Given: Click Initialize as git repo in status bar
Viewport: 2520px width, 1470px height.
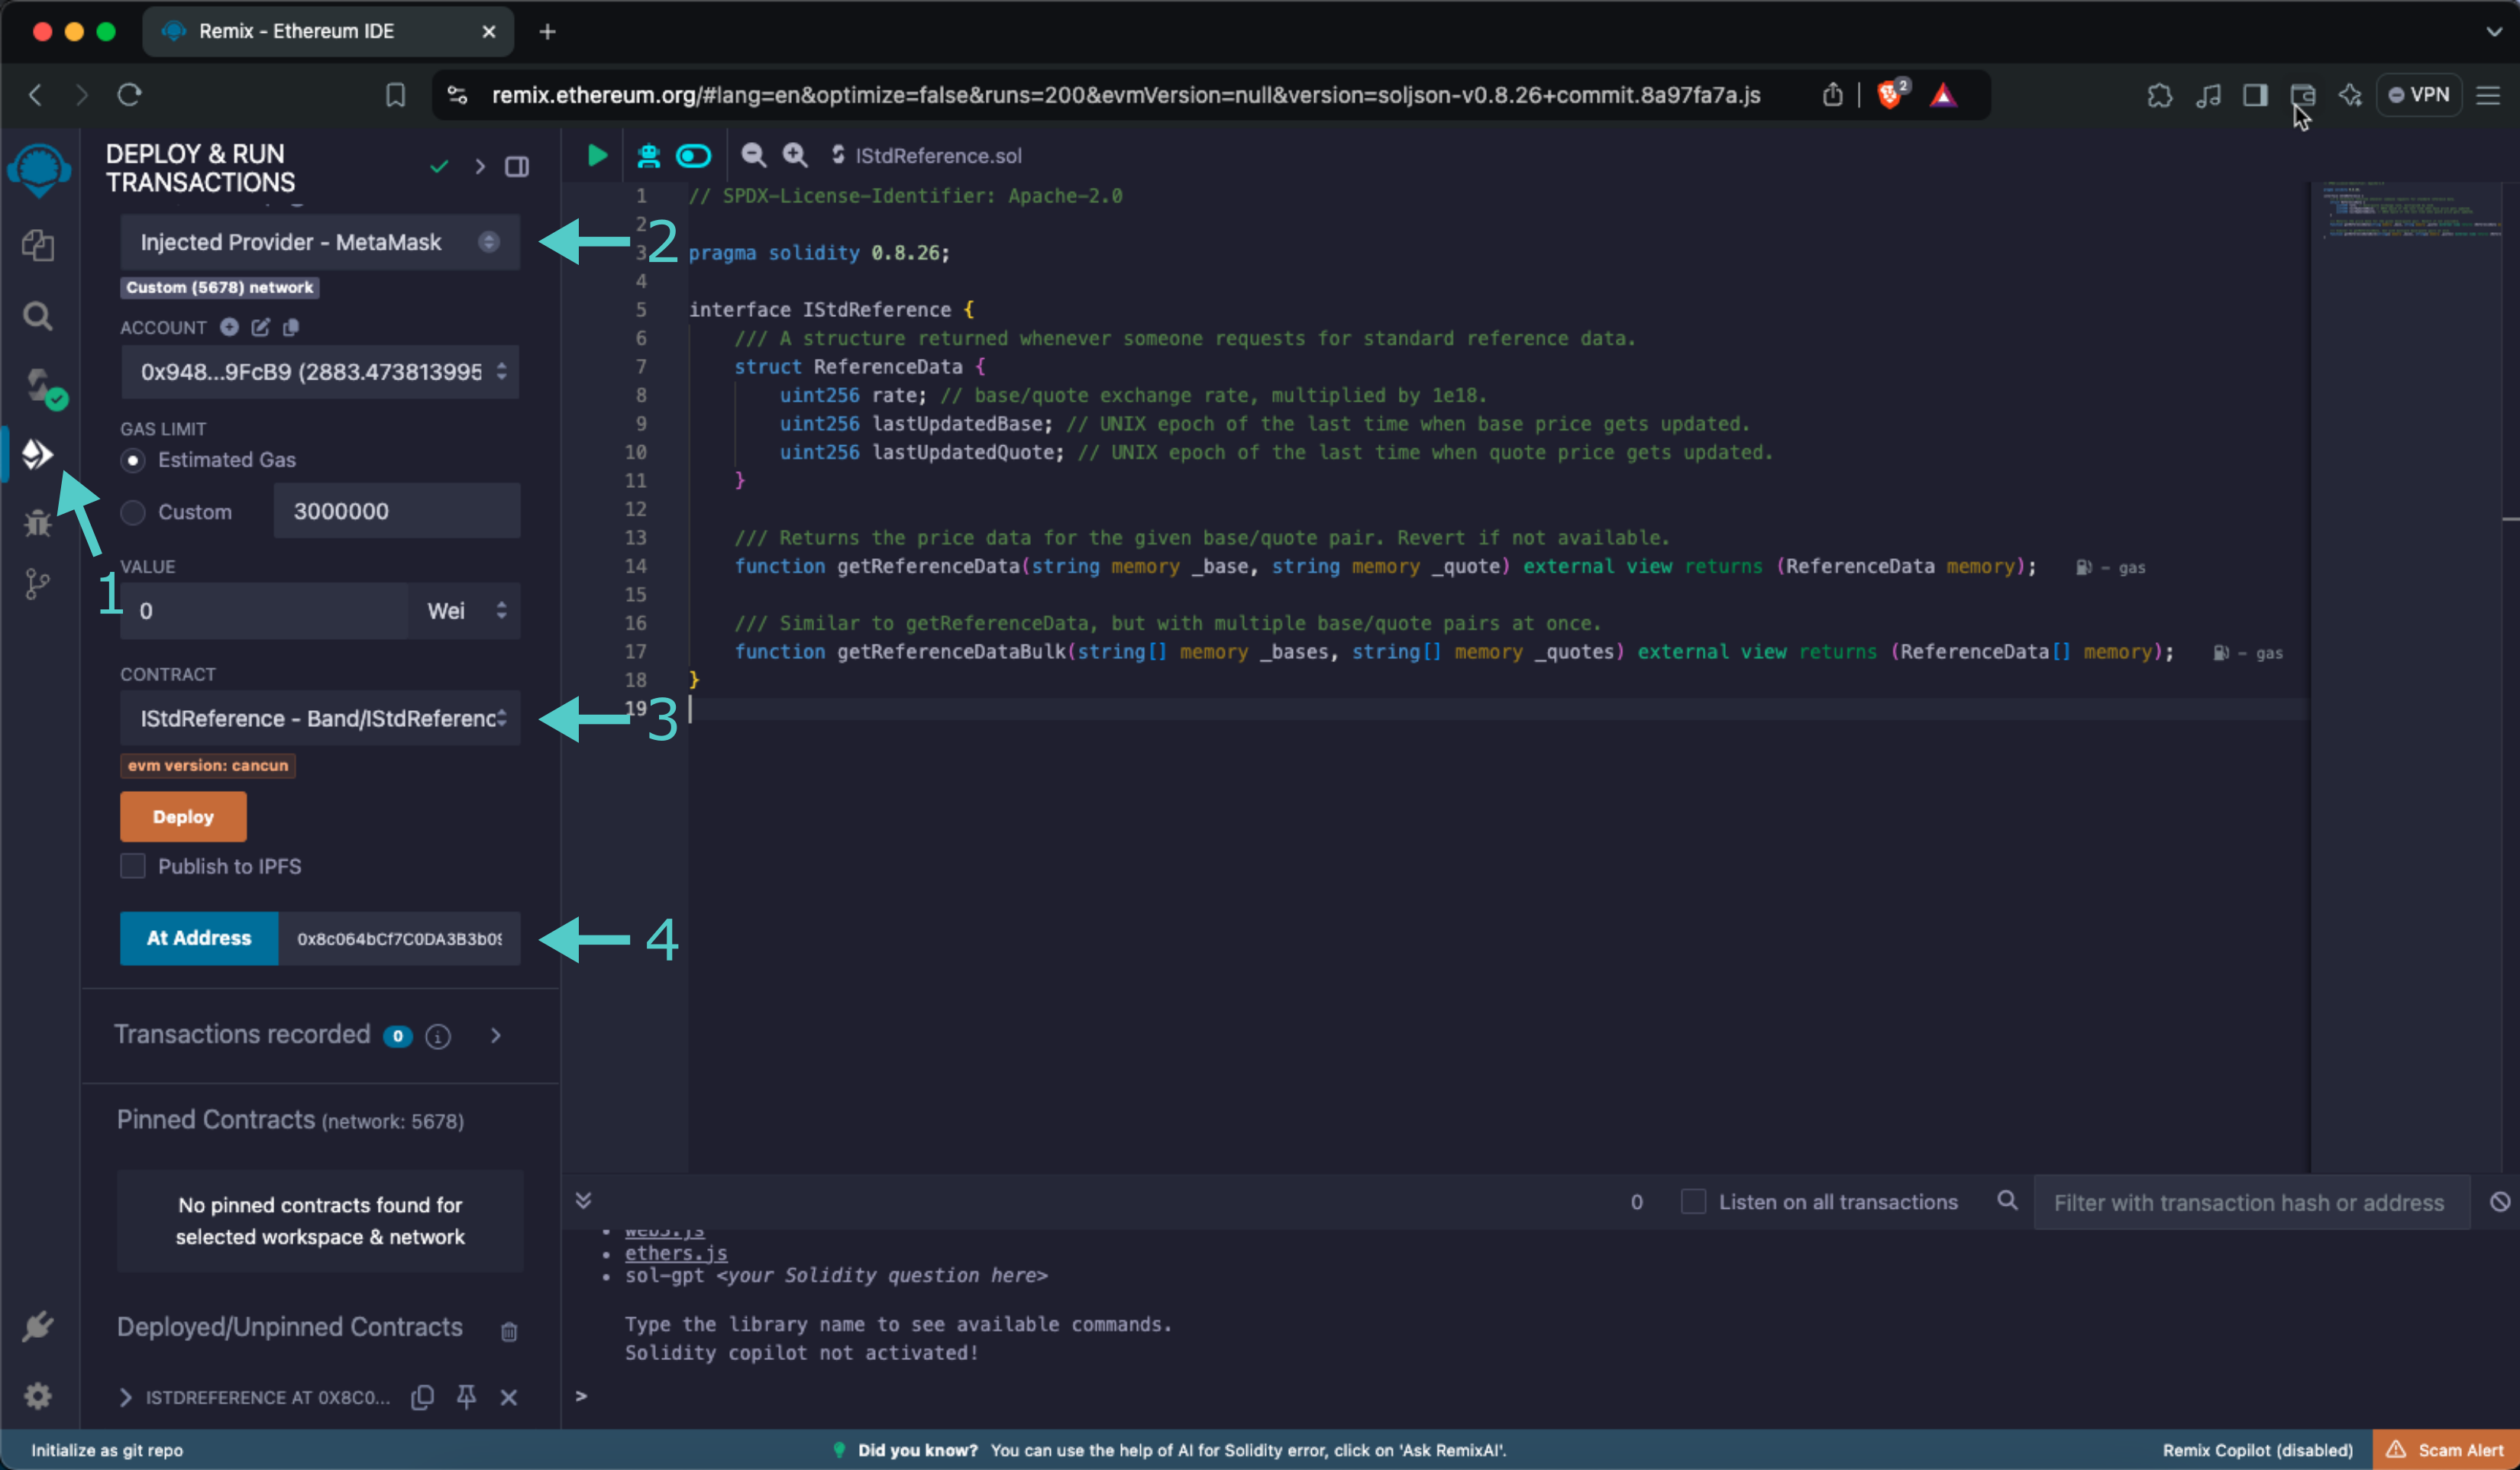Looking at the screenshot, I should click(107, 1450).
